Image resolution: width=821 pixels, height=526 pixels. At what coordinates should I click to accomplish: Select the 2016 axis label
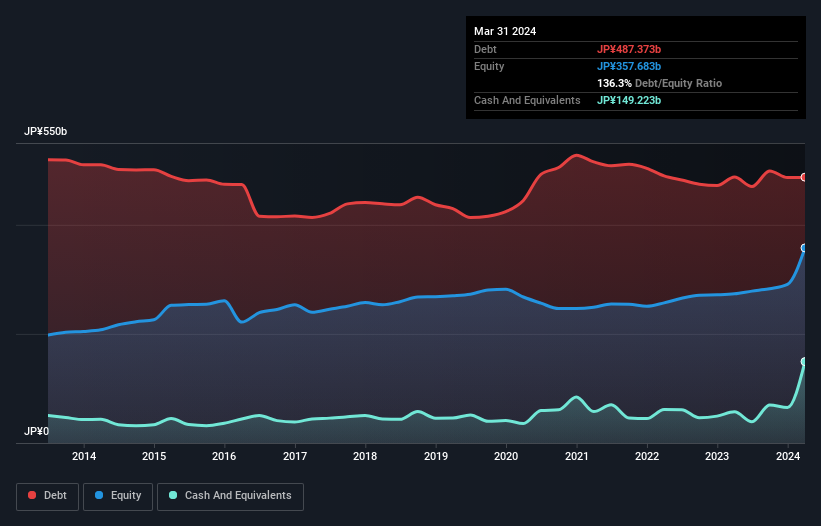224,456
